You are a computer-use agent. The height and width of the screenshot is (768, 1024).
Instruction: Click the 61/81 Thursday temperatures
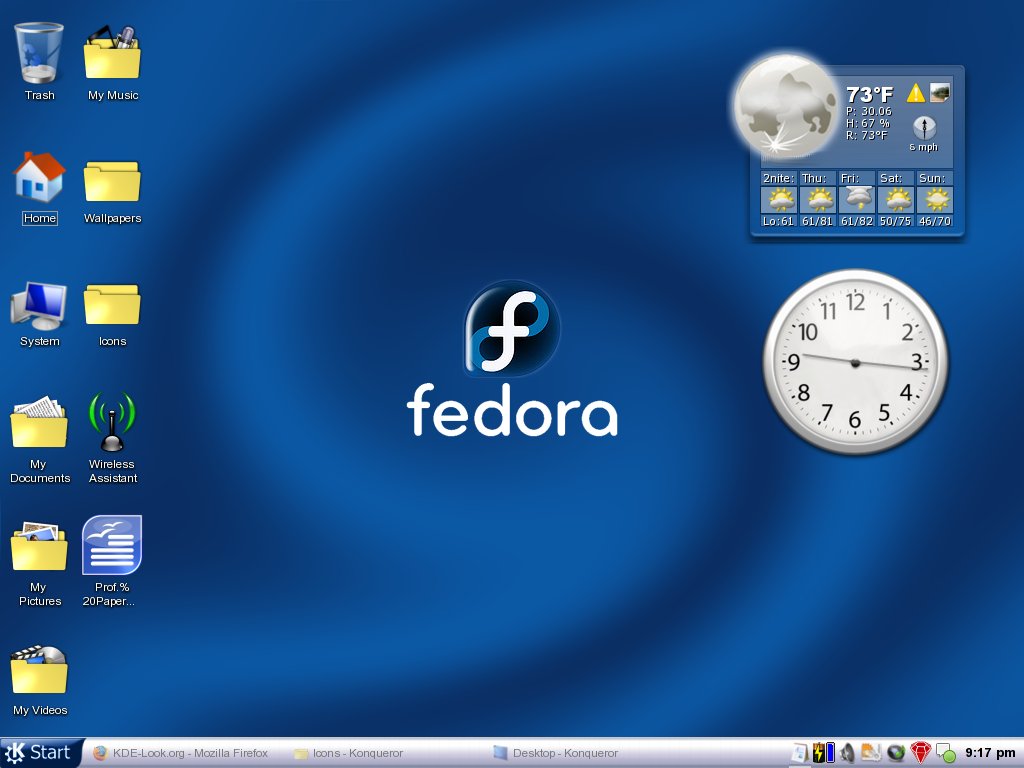817,221
